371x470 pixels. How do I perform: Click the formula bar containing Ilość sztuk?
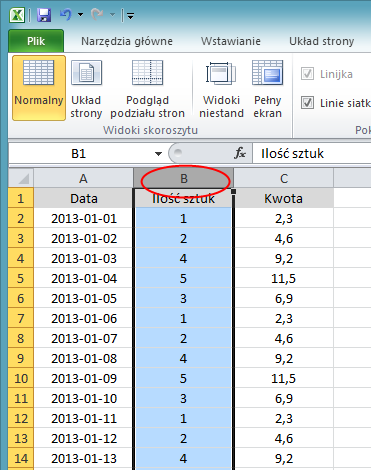pos(312,153)
